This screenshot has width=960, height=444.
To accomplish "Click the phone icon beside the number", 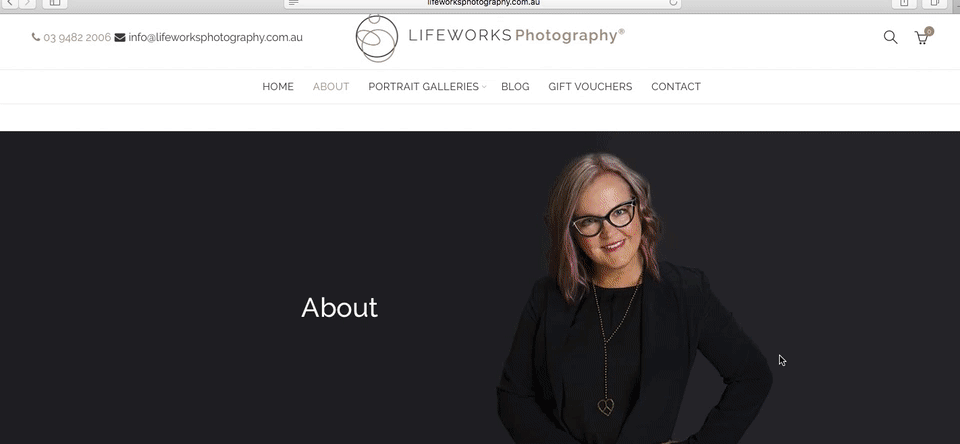I will (36, 37).
